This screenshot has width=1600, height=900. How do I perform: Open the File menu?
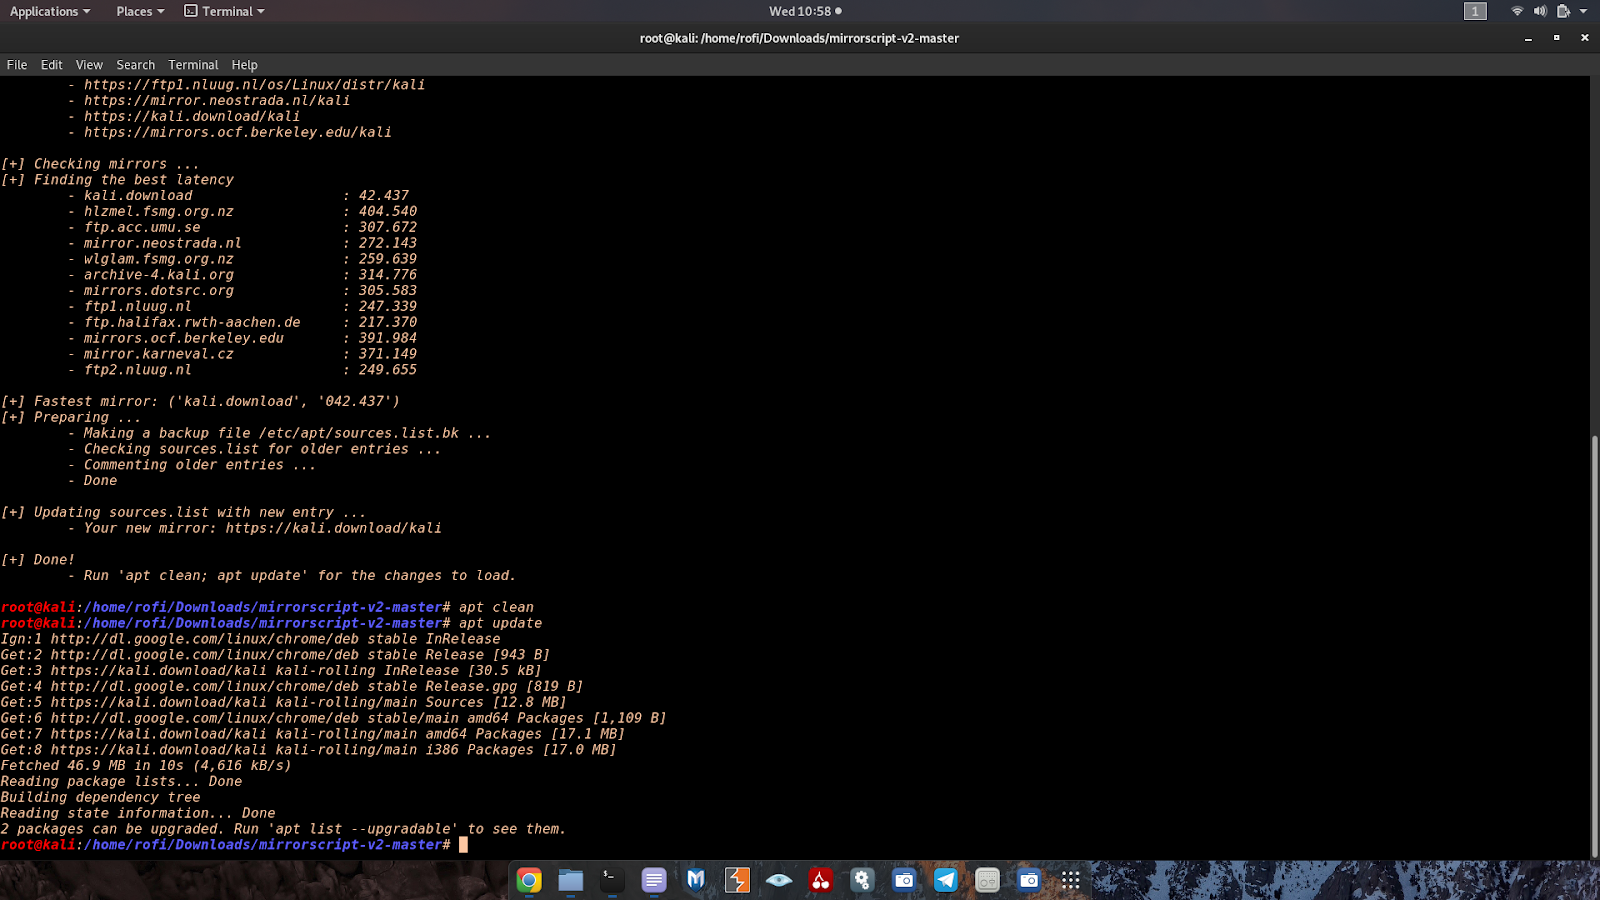coord(17,65)
